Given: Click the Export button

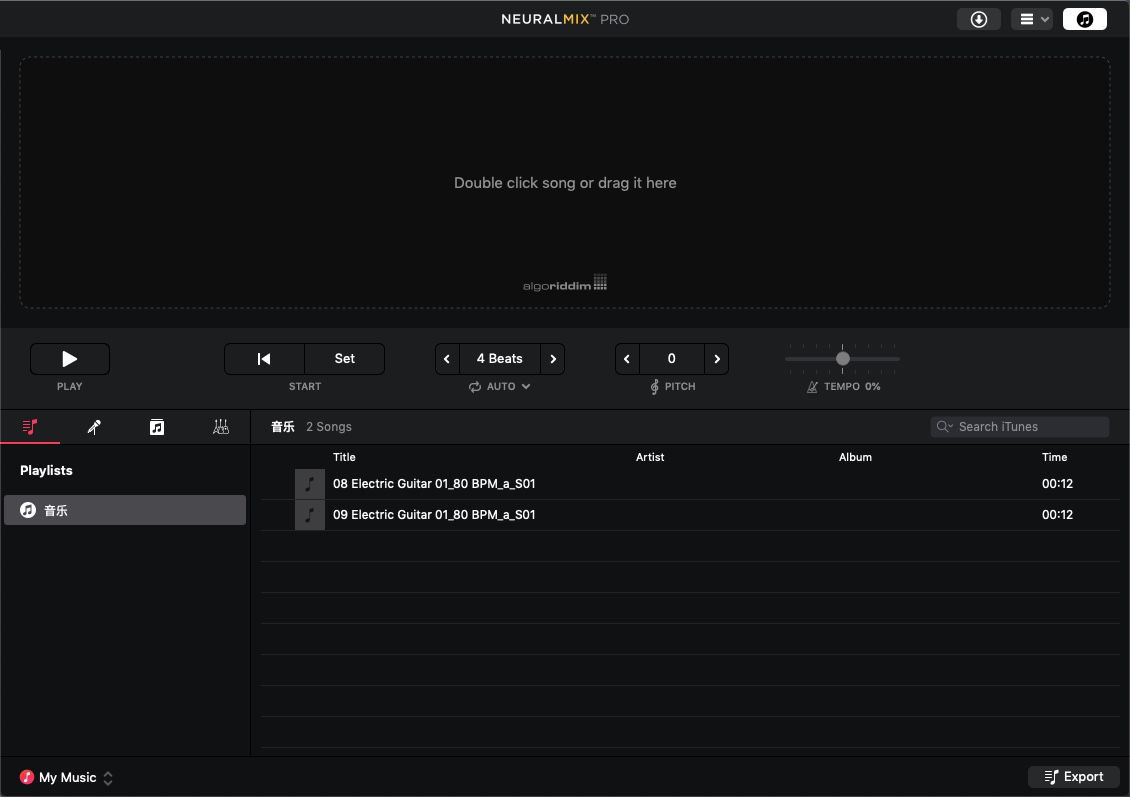Looking at the screenshot, I should coord(1074,777).
